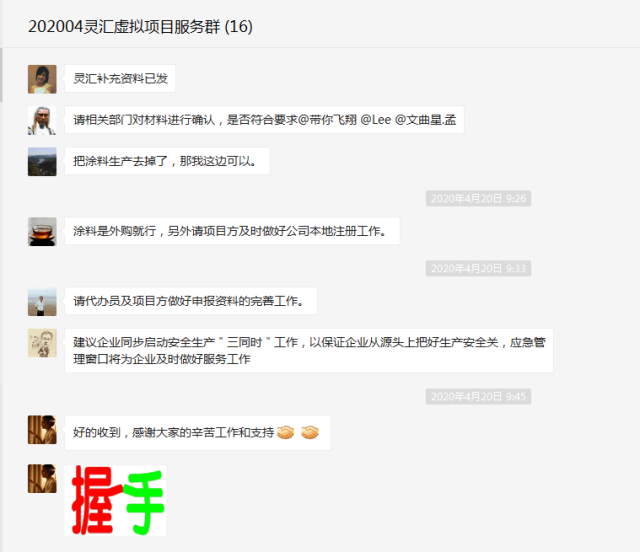
Task: Click the 9:26 timestamp label
Action: (x=478, y=198)
